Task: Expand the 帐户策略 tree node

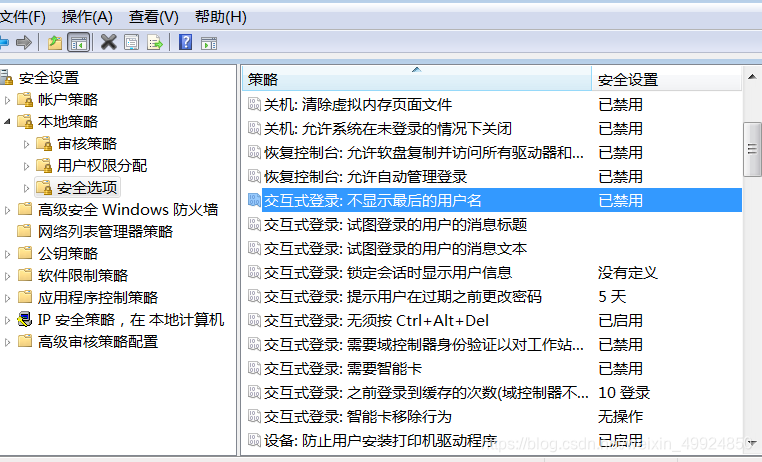Action: click(x=7, y=100)
